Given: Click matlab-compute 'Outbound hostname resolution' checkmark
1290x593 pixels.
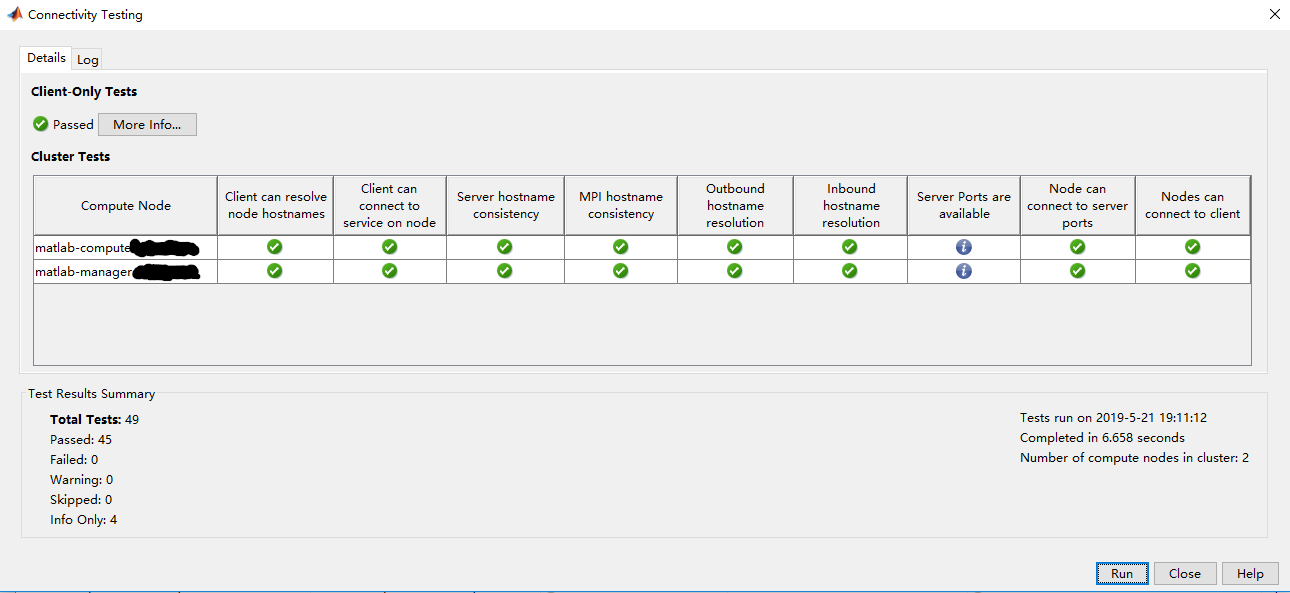Looking at the screenshot, I should [735, 247].
